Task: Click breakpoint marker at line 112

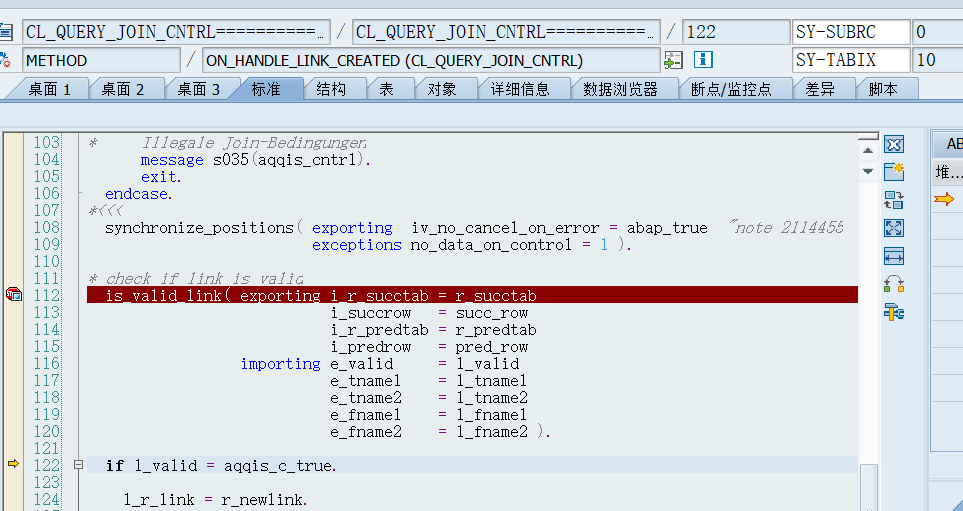Action: pyautogui.click(x=14, y=295)
